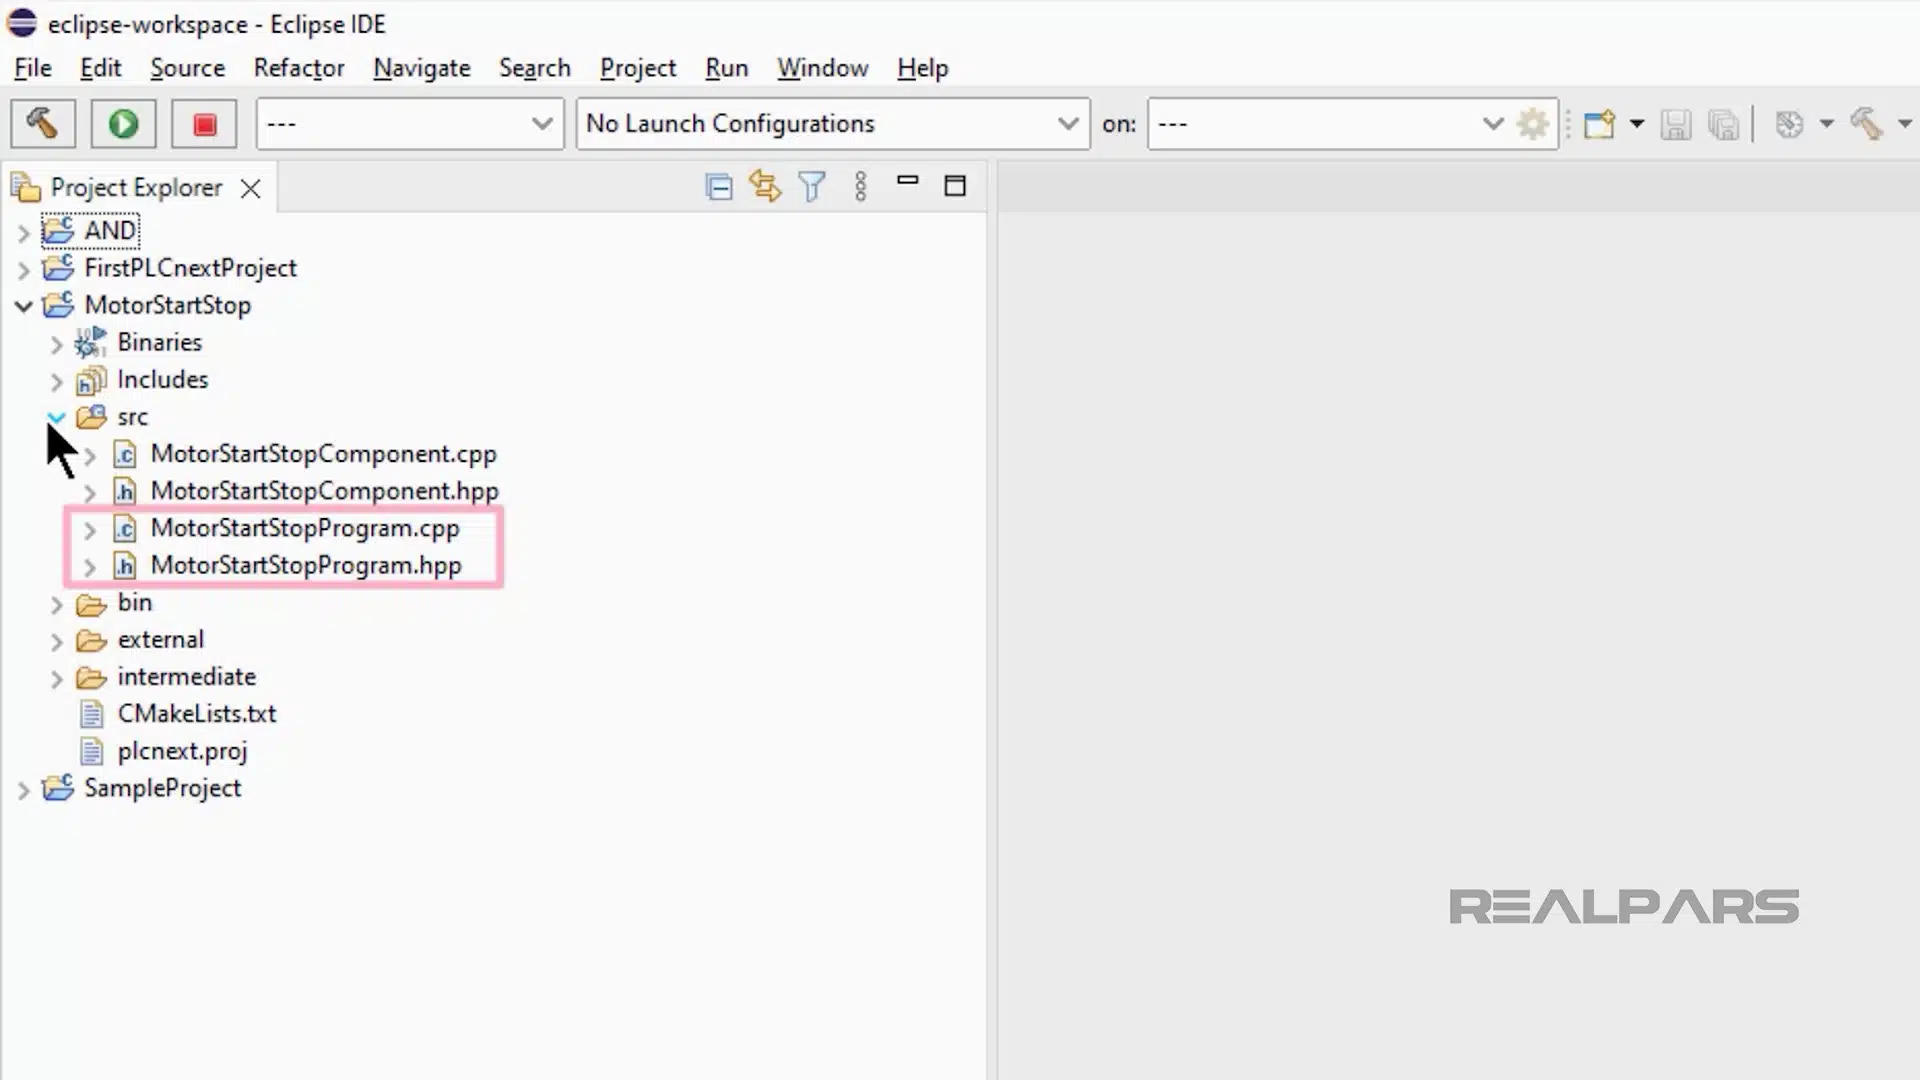The width and height of the screenshot is (1920, 1080).
Task: Select MotorStartStopComponent.hpp file
Action: click(x=324, y=491)
